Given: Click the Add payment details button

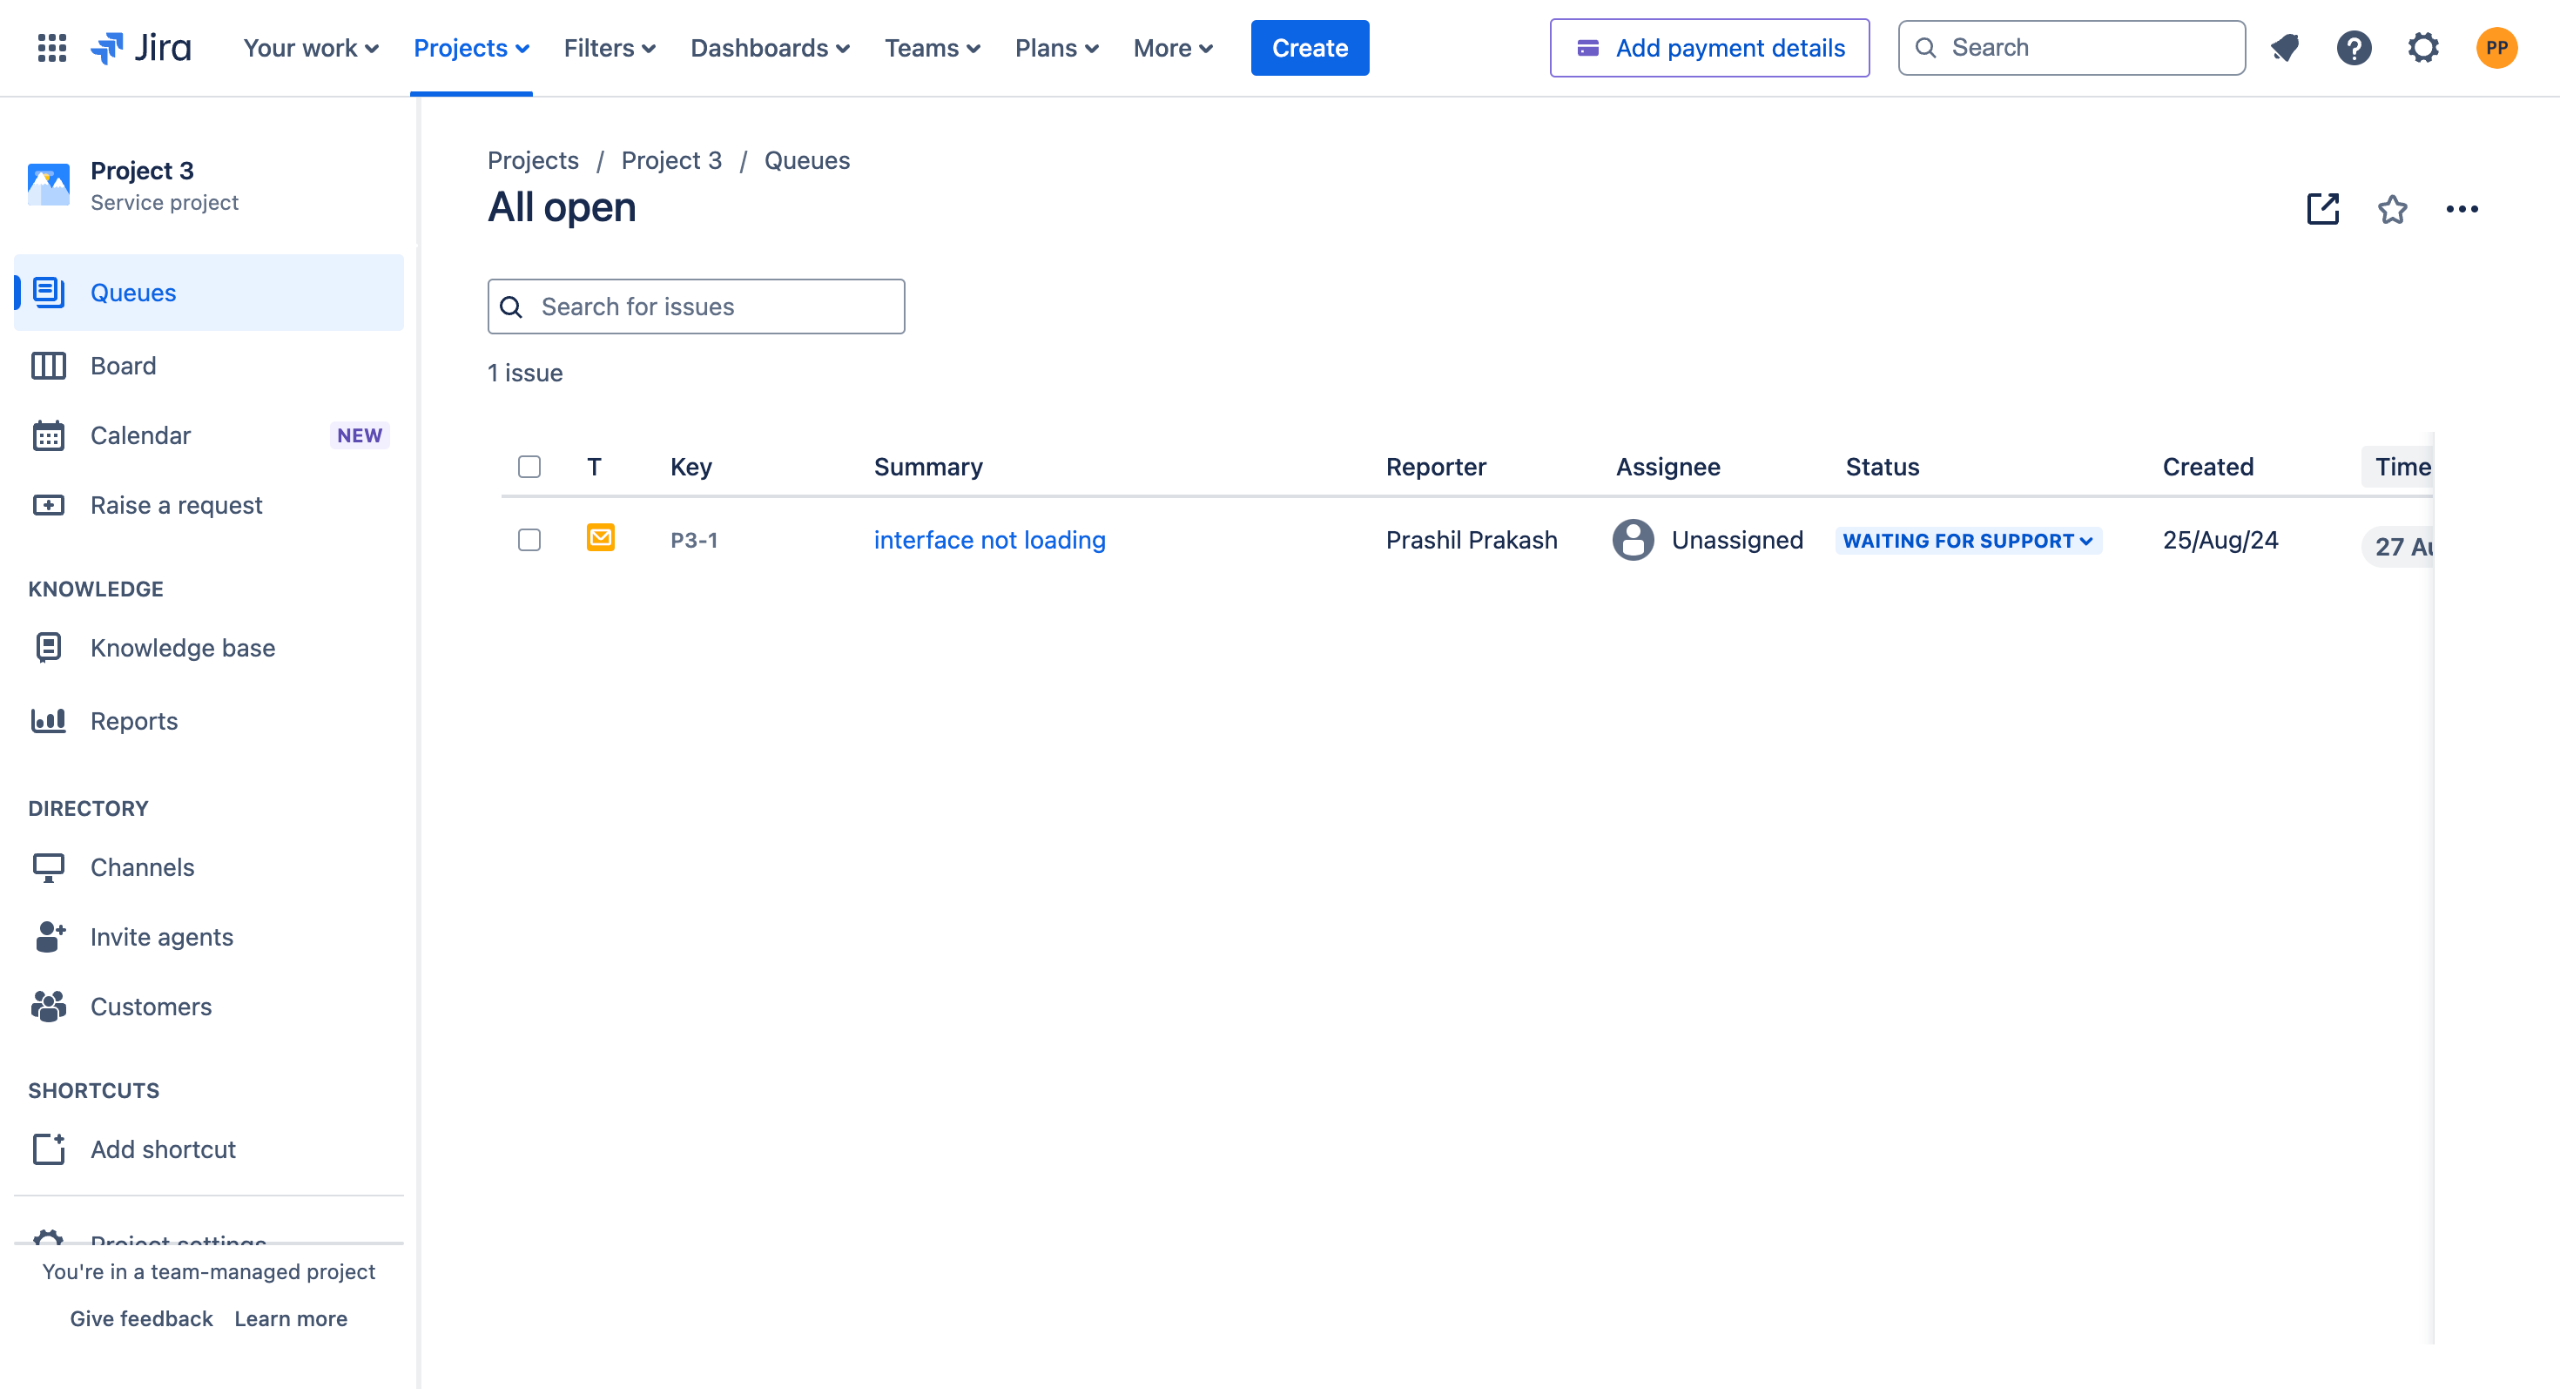Looking at the screenshot, I should click(1709, 47).
